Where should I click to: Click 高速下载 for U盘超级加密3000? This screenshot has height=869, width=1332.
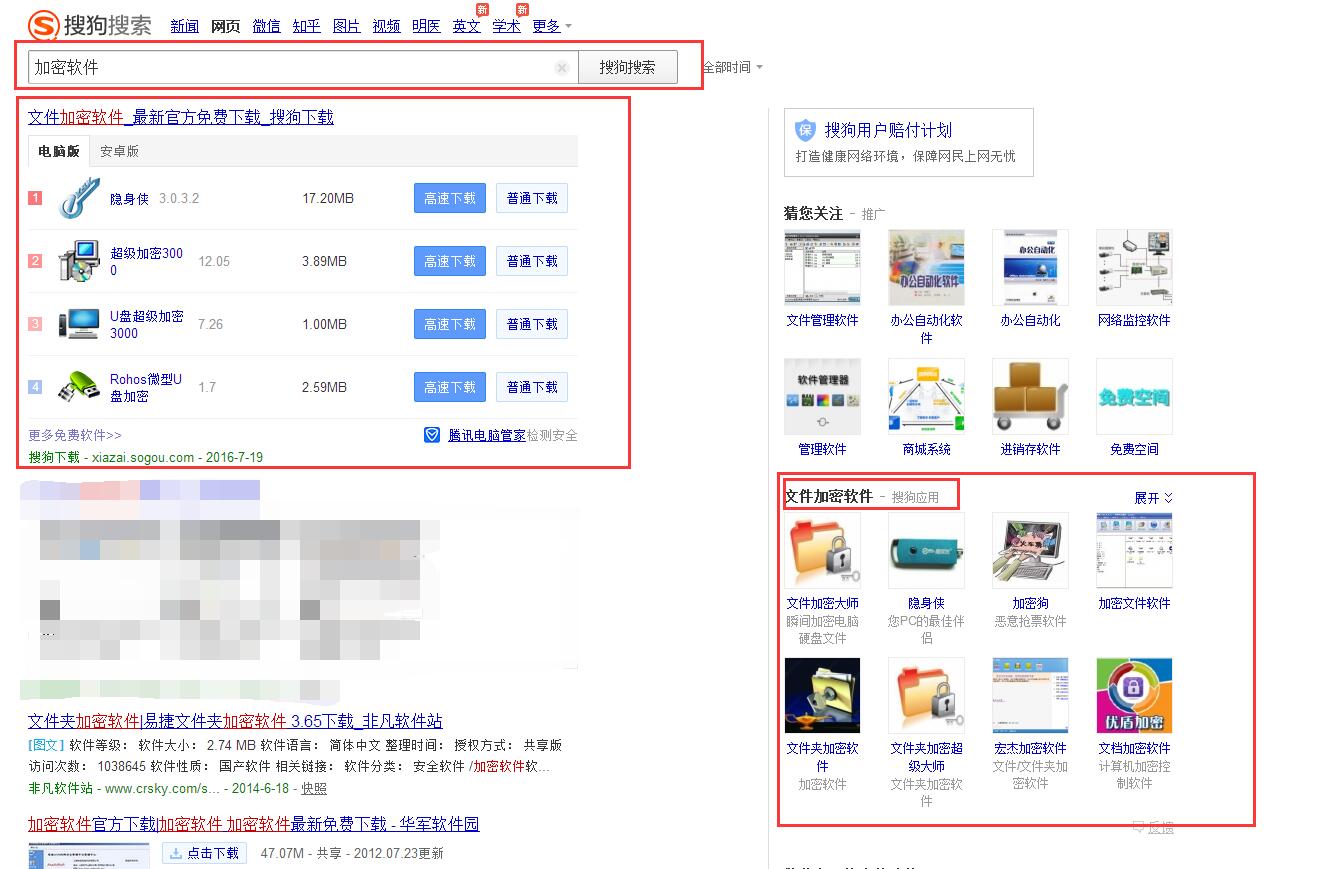450,324
